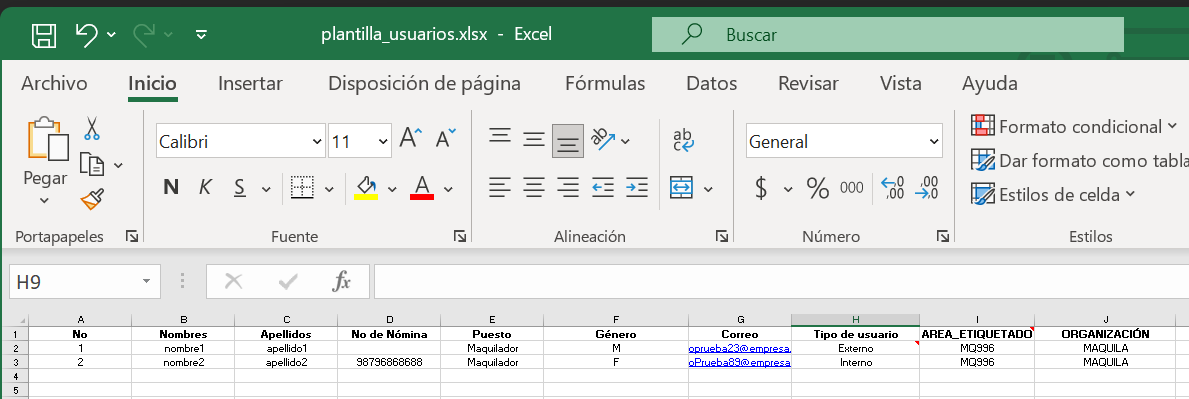The height and width of the screenshot is (399, 1189).
Task: Expand font color palette arrow
Action: point(448,189)
